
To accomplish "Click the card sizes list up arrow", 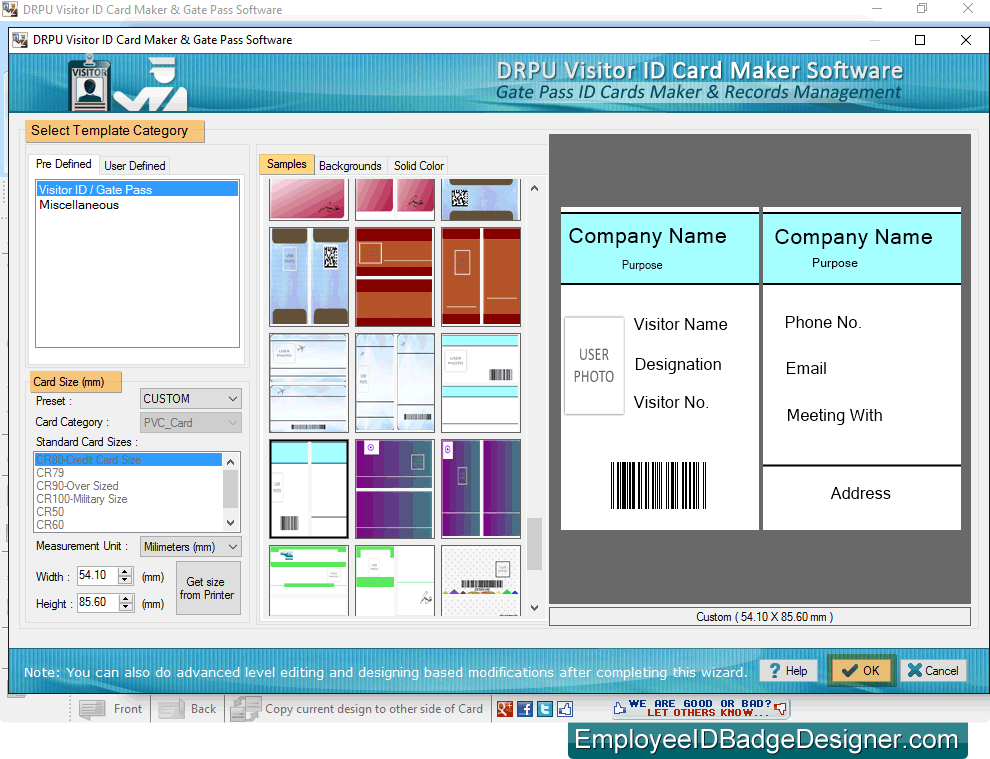I will (x=231, y=462).
